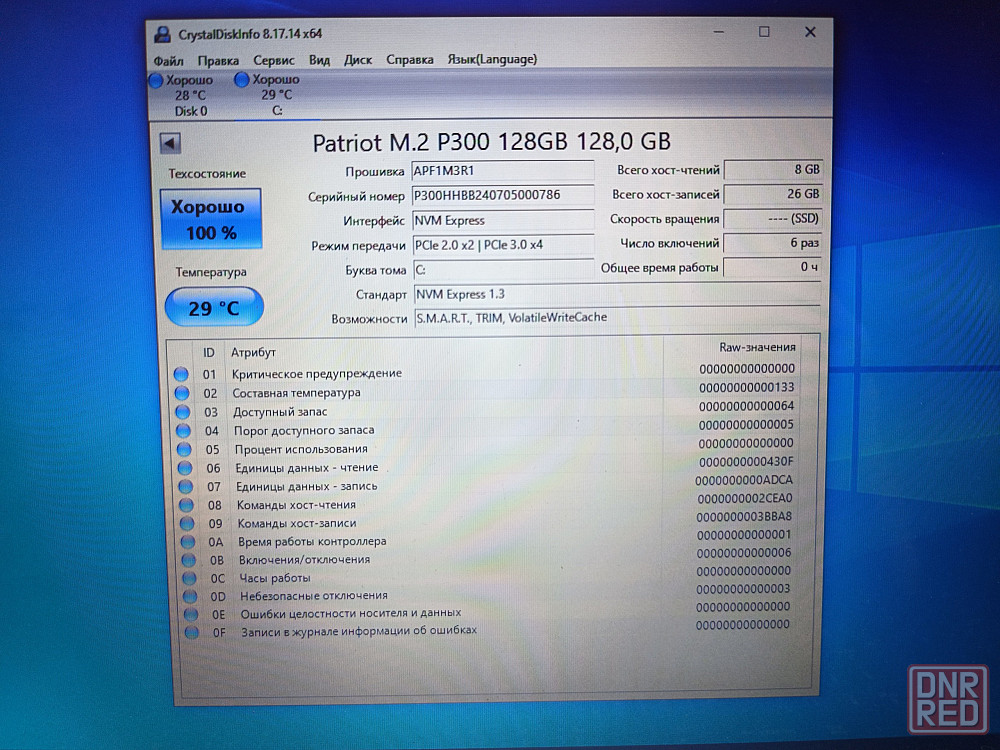The image size is (1000, 750).
Task: Click the status circle for attribute 04
Action: [x=183, y=430]
